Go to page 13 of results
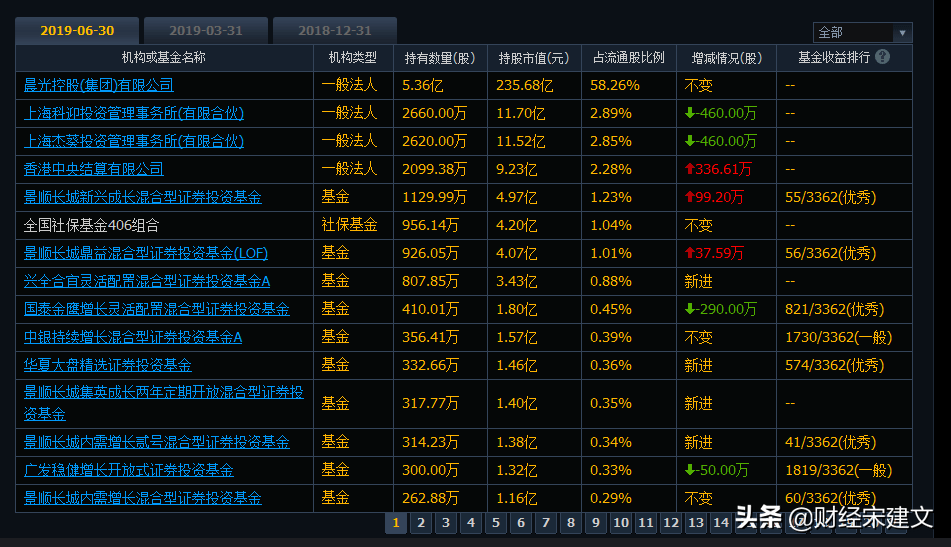The height and width of the screenshot is (547, 951). (696, 523)
